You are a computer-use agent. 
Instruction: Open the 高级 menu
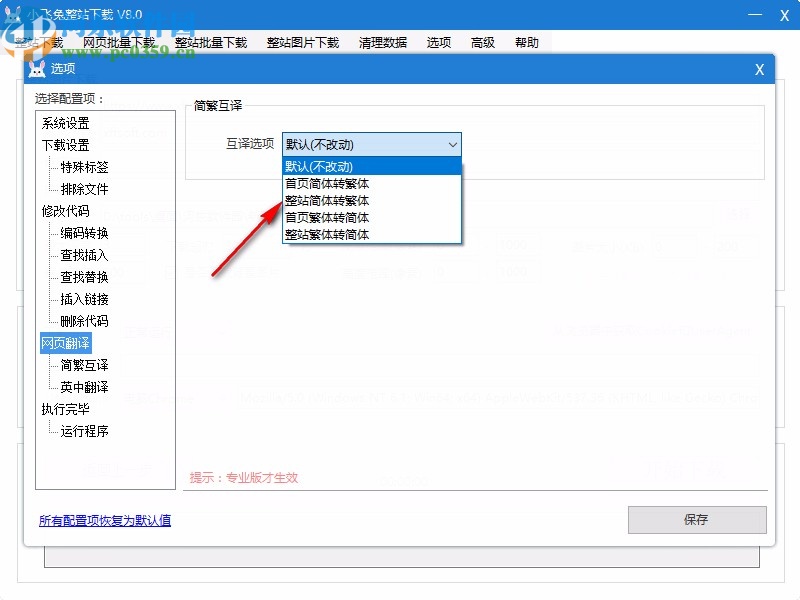tap(482, 42)
